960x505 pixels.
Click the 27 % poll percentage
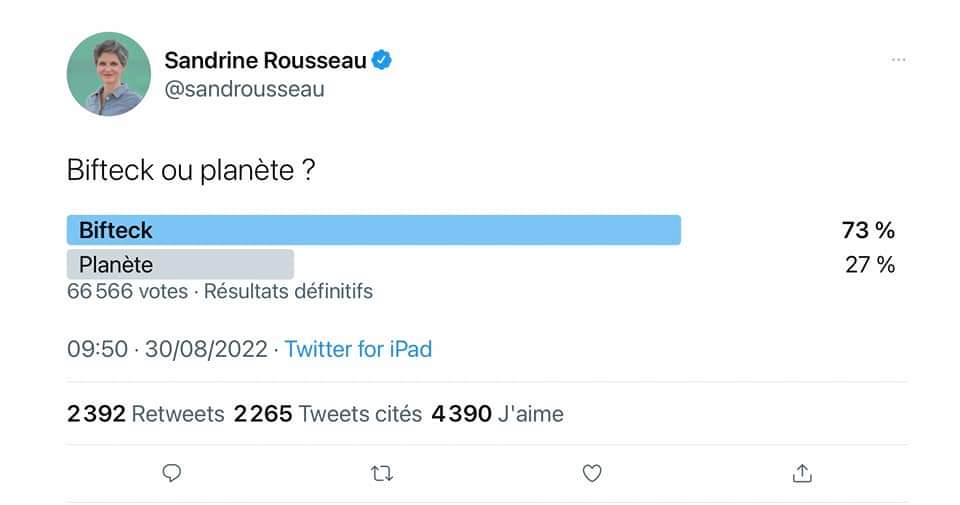(869, 265)
